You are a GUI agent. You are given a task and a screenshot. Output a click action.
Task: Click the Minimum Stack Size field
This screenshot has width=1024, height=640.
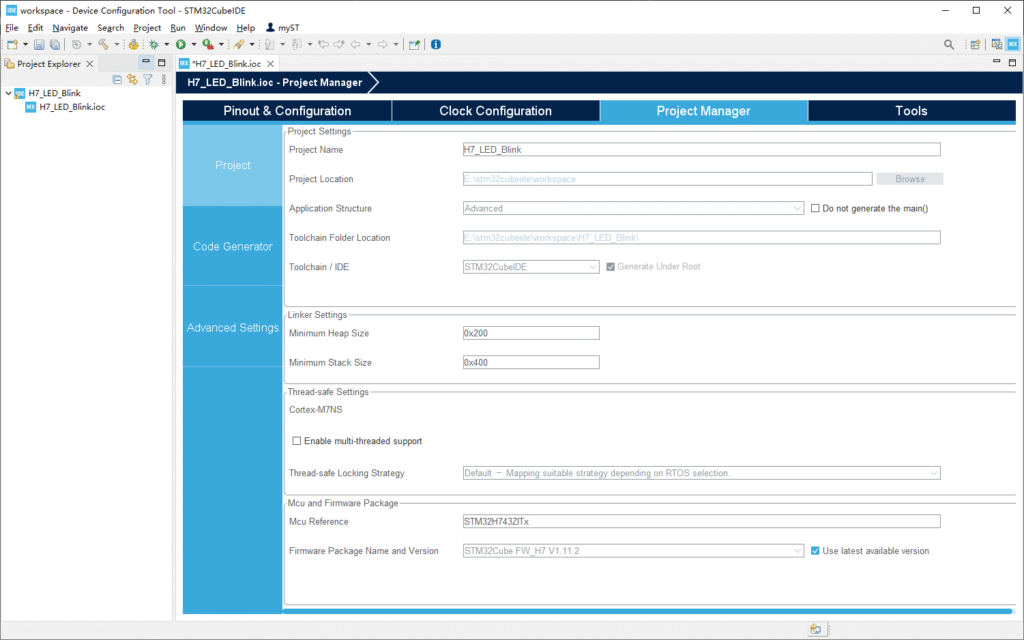click(x=531, y=362)
